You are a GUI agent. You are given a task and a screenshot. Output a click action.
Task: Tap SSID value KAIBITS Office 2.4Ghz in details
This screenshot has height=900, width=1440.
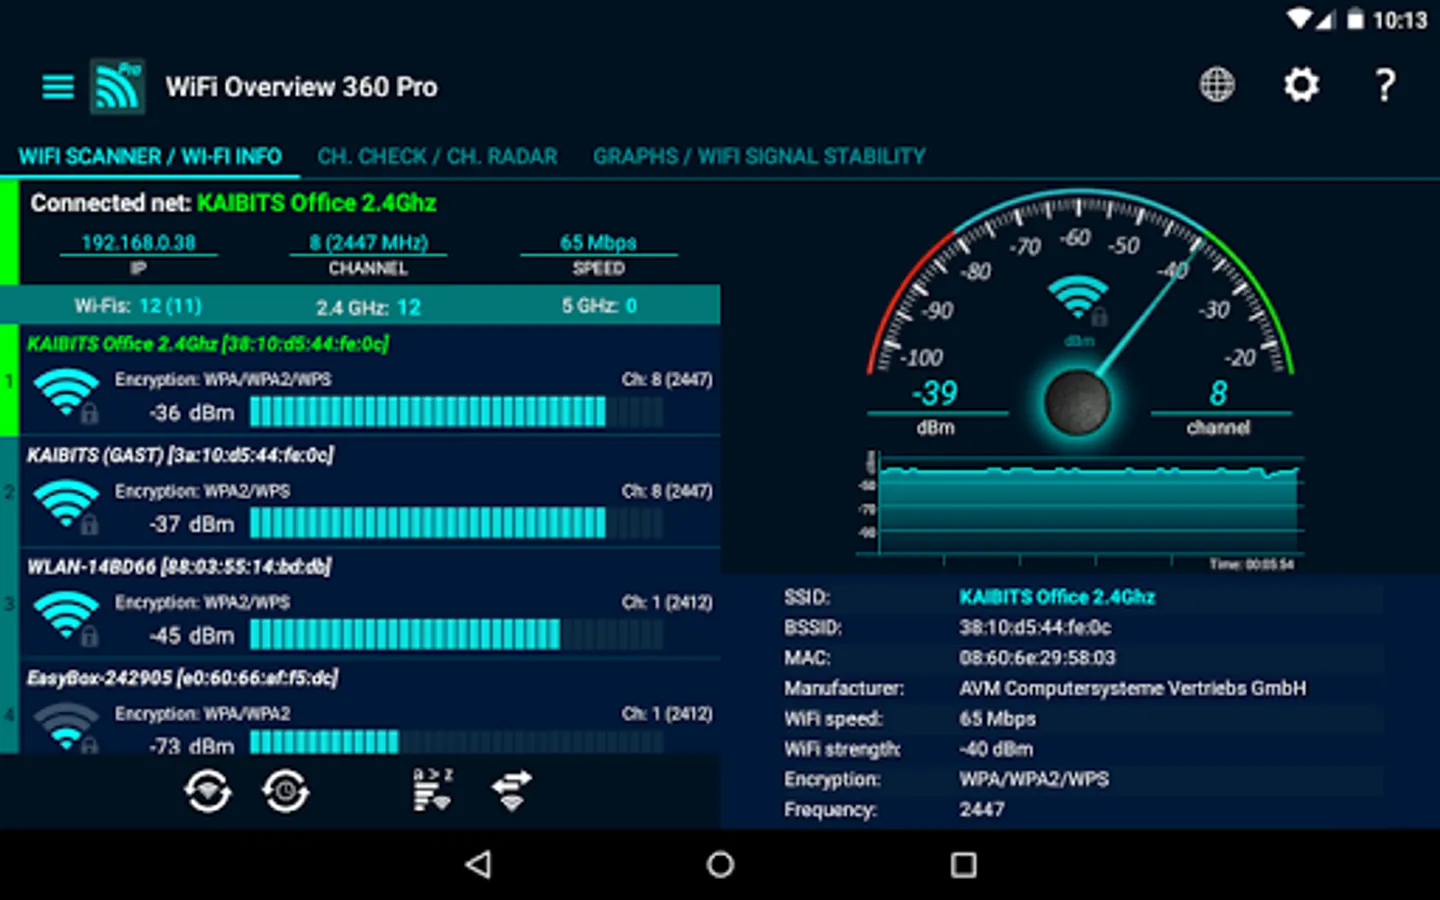click(x=1057, y=597)
